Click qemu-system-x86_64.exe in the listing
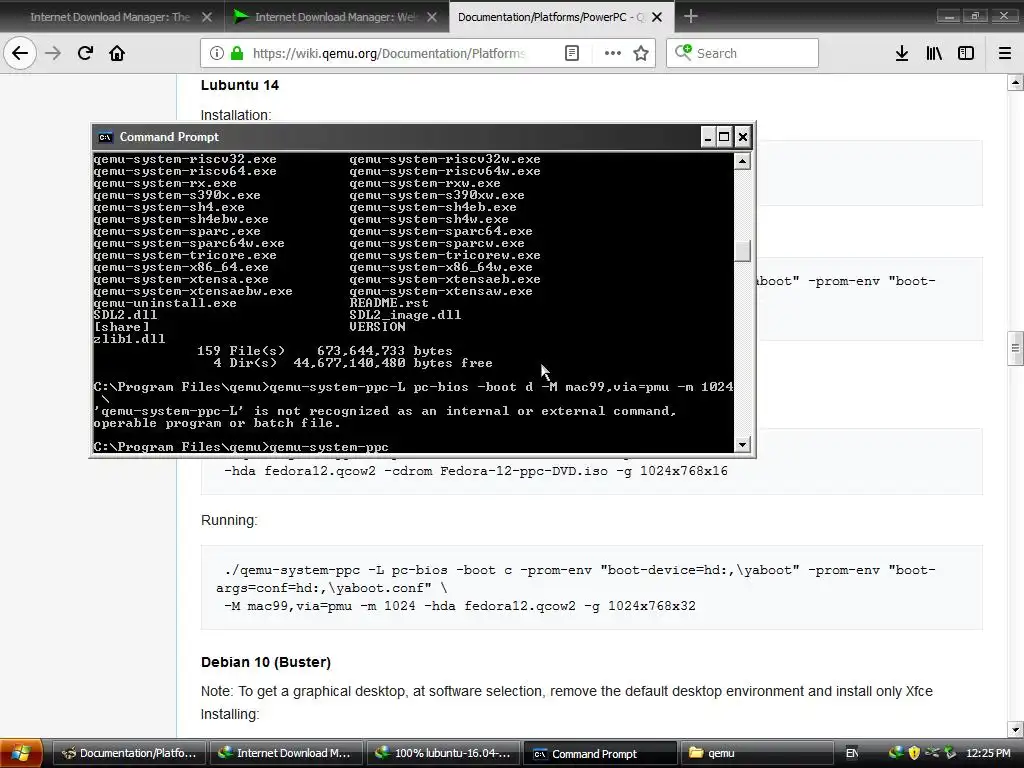Screen dimensions: 1024x768 point(181,267)
